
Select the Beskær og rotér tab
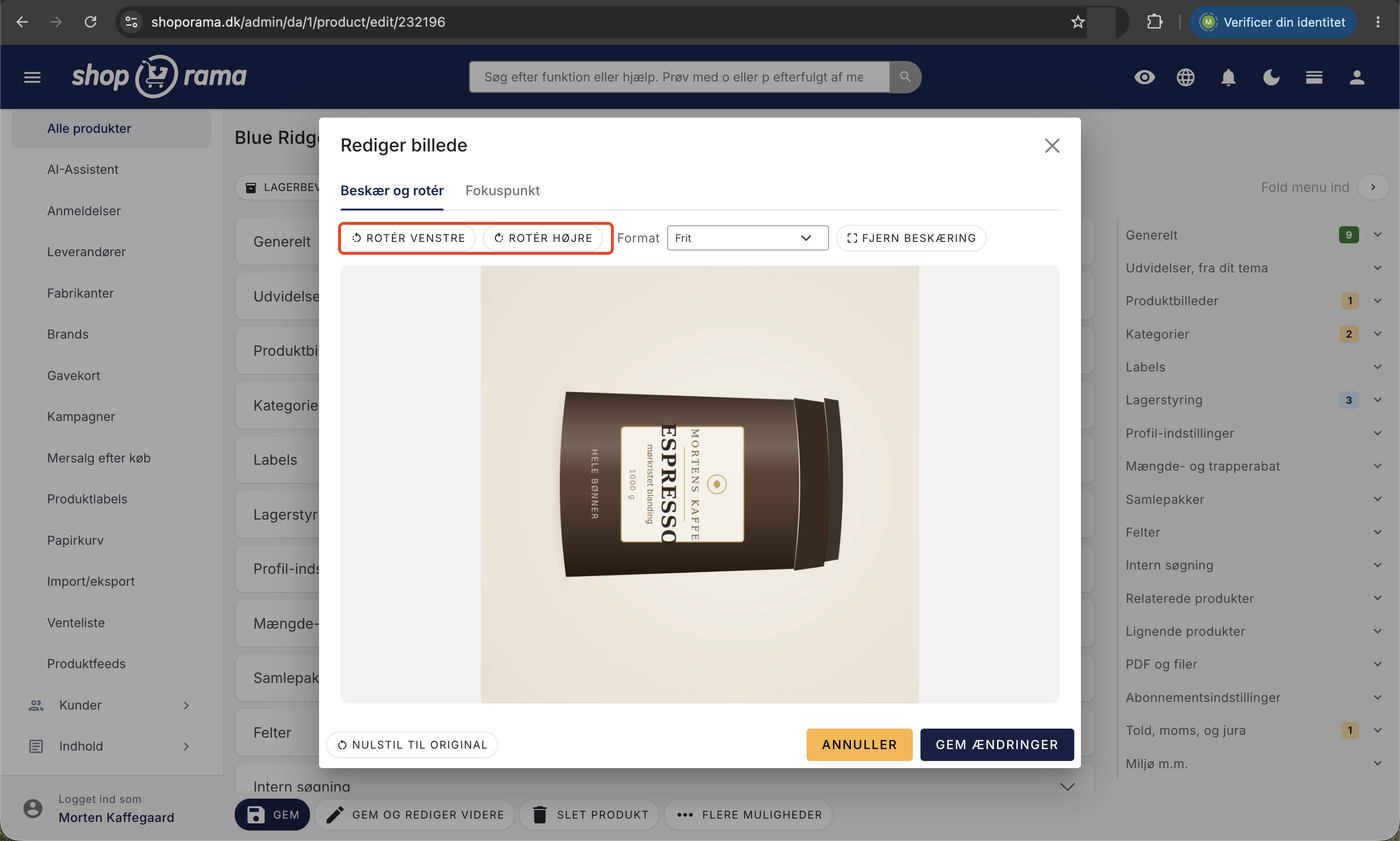coord(392,190)
